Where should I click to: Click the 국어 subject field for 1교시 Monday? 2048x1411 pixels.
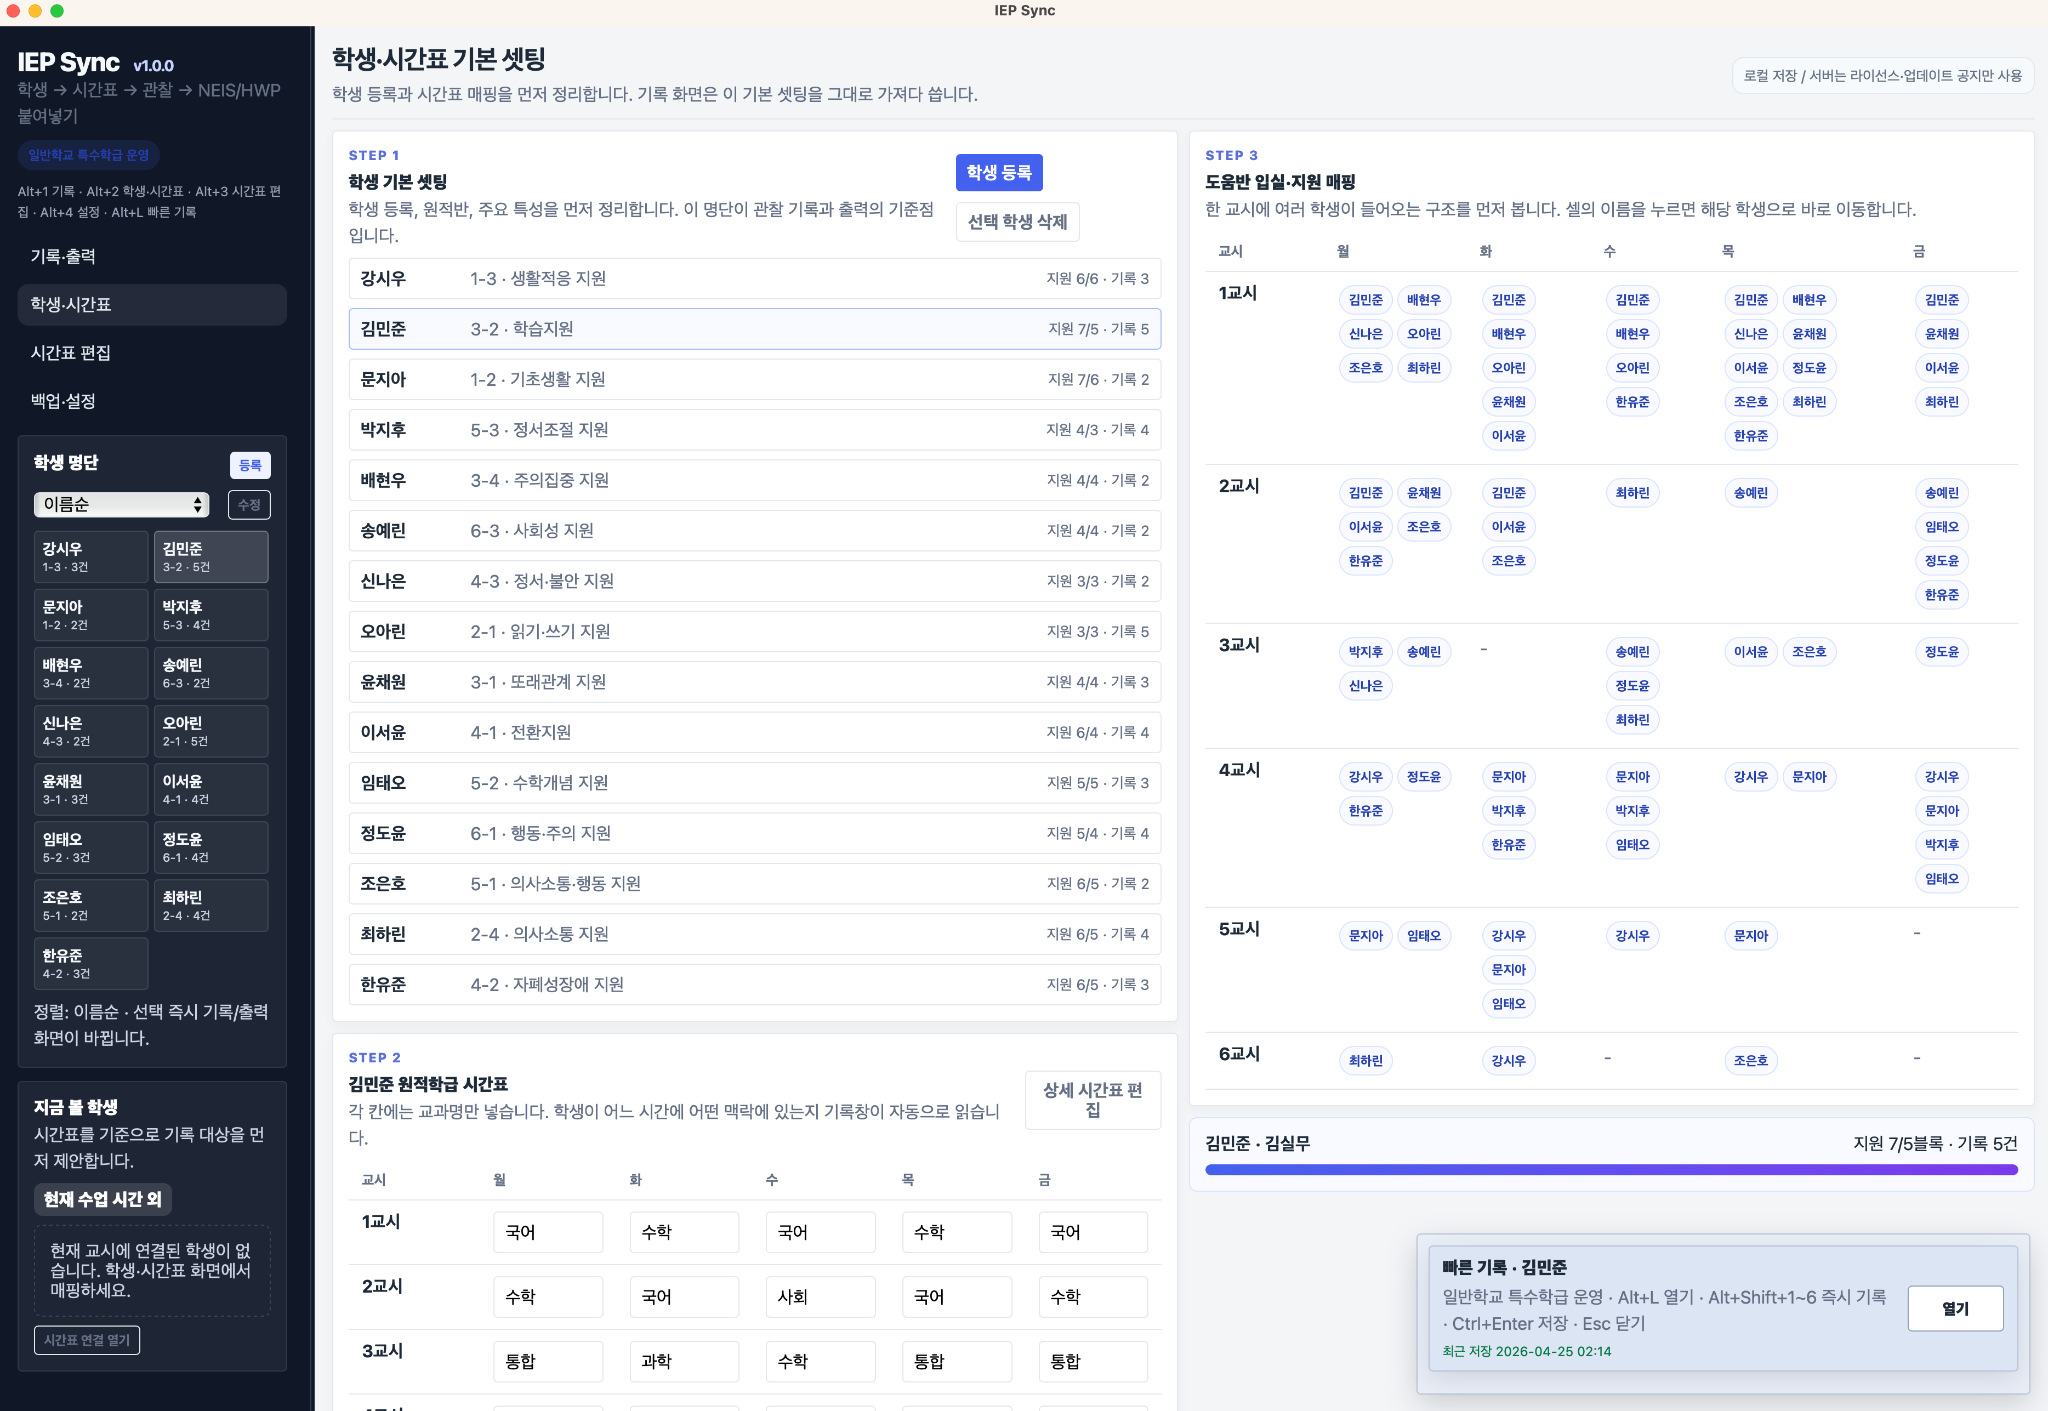click(x=547, y=1232)
